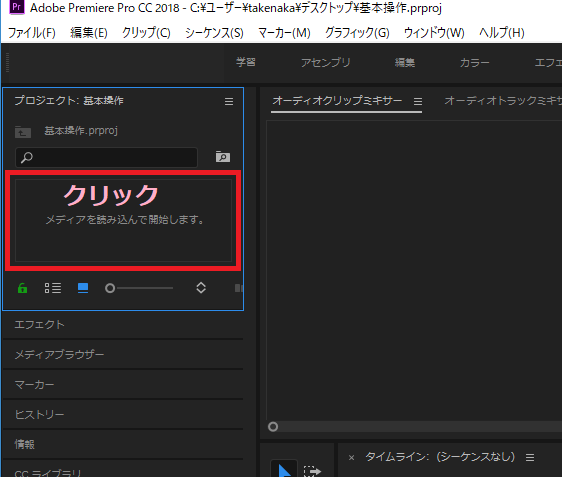Open the ファイル(F) menu
The image size is (562, 477).
coord(32,33)
